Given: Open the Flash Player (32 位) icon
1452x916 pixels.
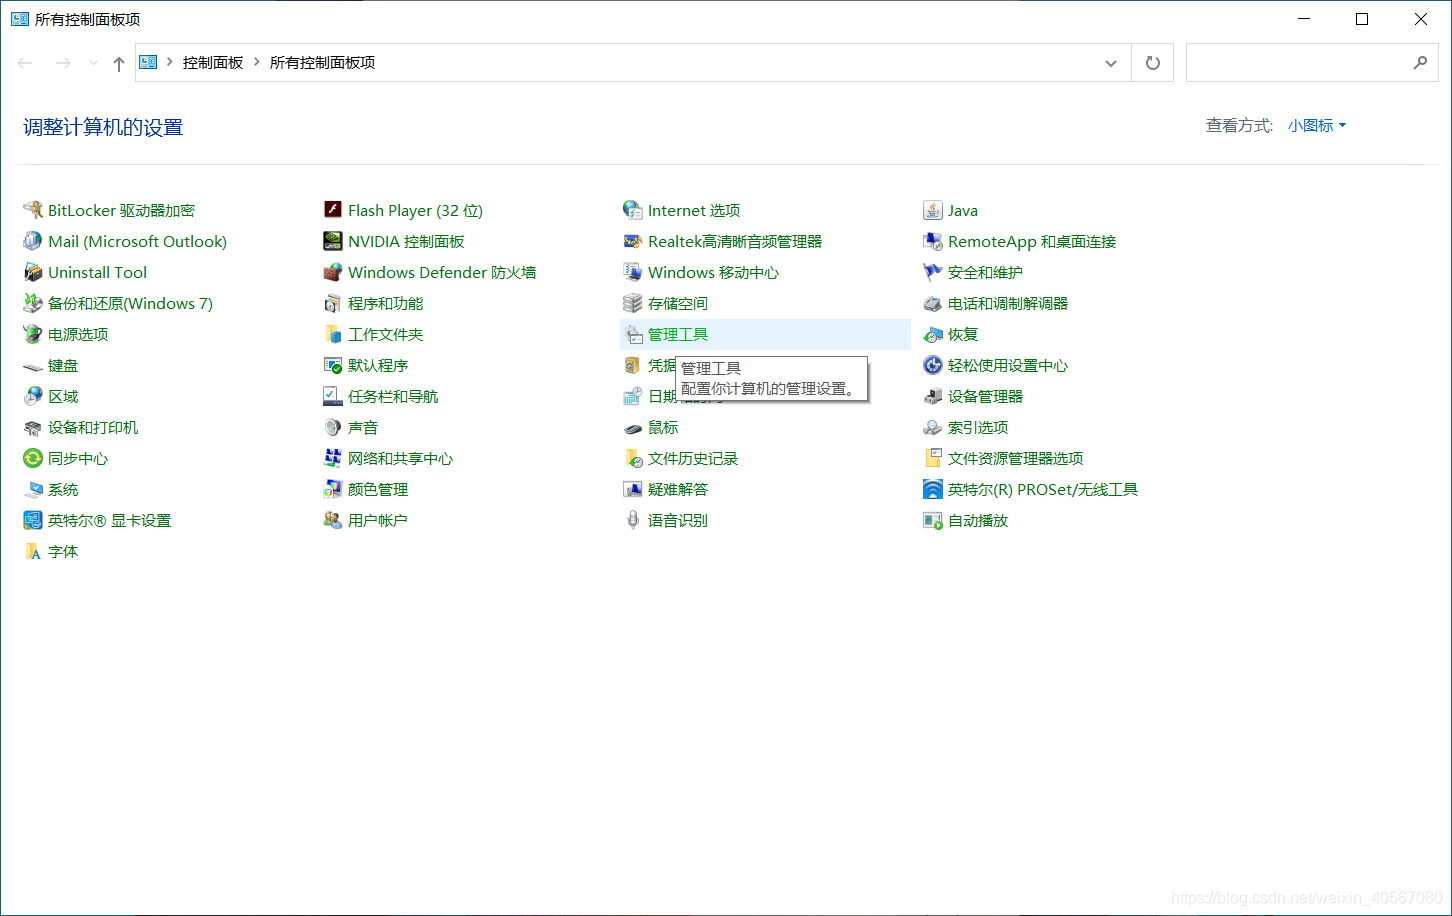Looking at the screenshot, I should 333,210.
